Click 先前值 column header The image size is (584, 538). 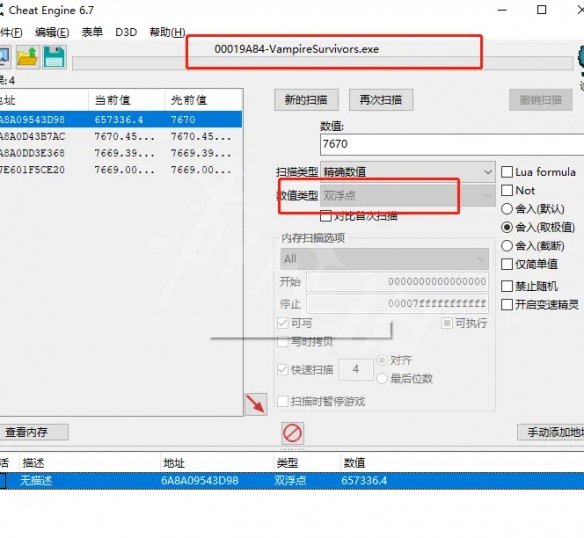(x=203, y=100)
